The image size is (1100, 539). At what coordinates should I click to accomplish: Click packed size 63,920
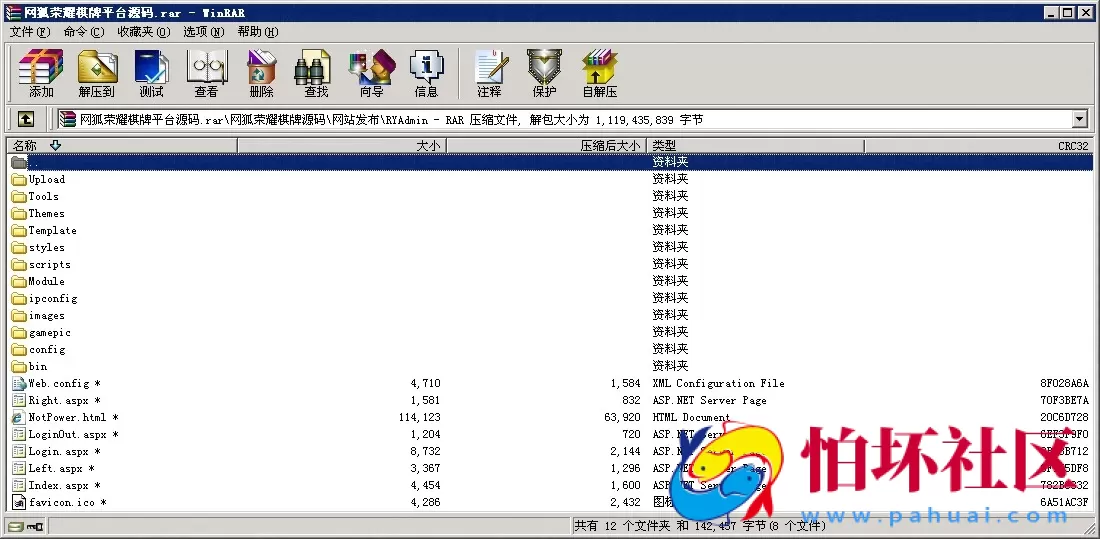[x=622, y=418]
